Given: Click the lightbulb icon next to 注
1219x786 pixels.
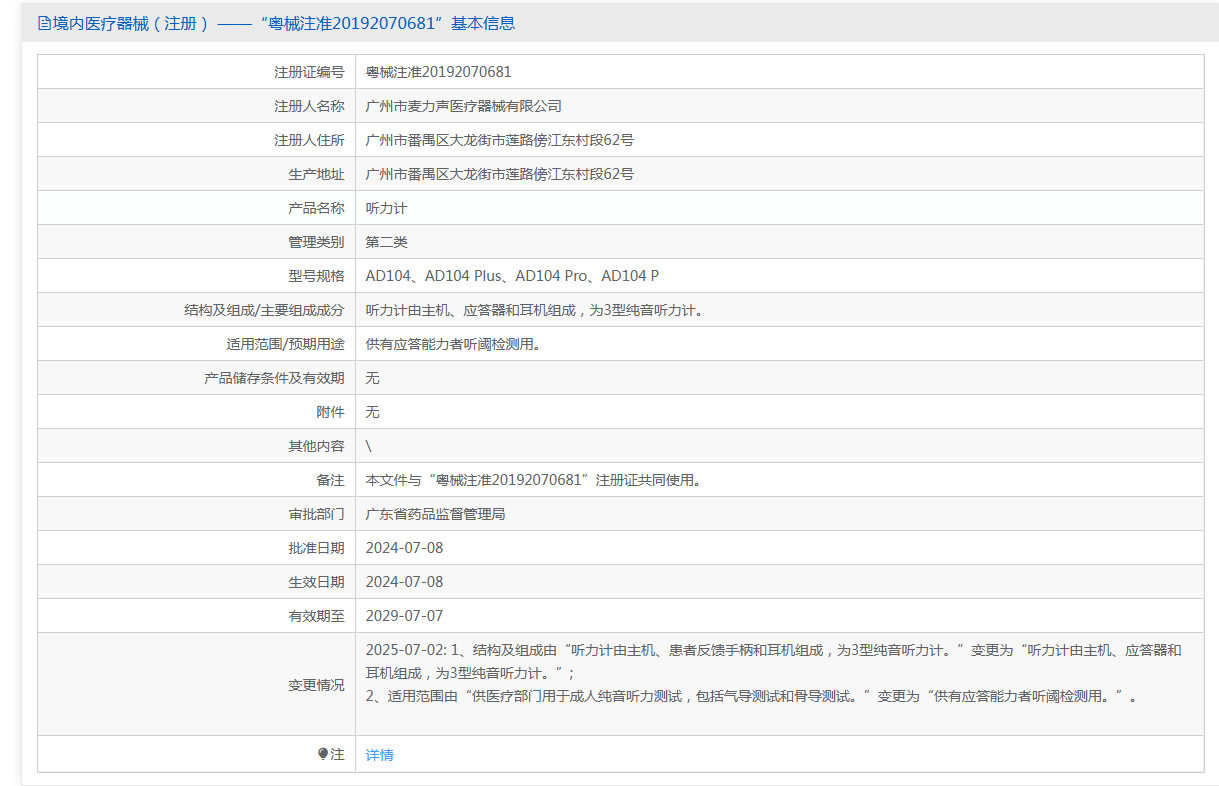Looking at the screenshot, I should tap(323, 754).
